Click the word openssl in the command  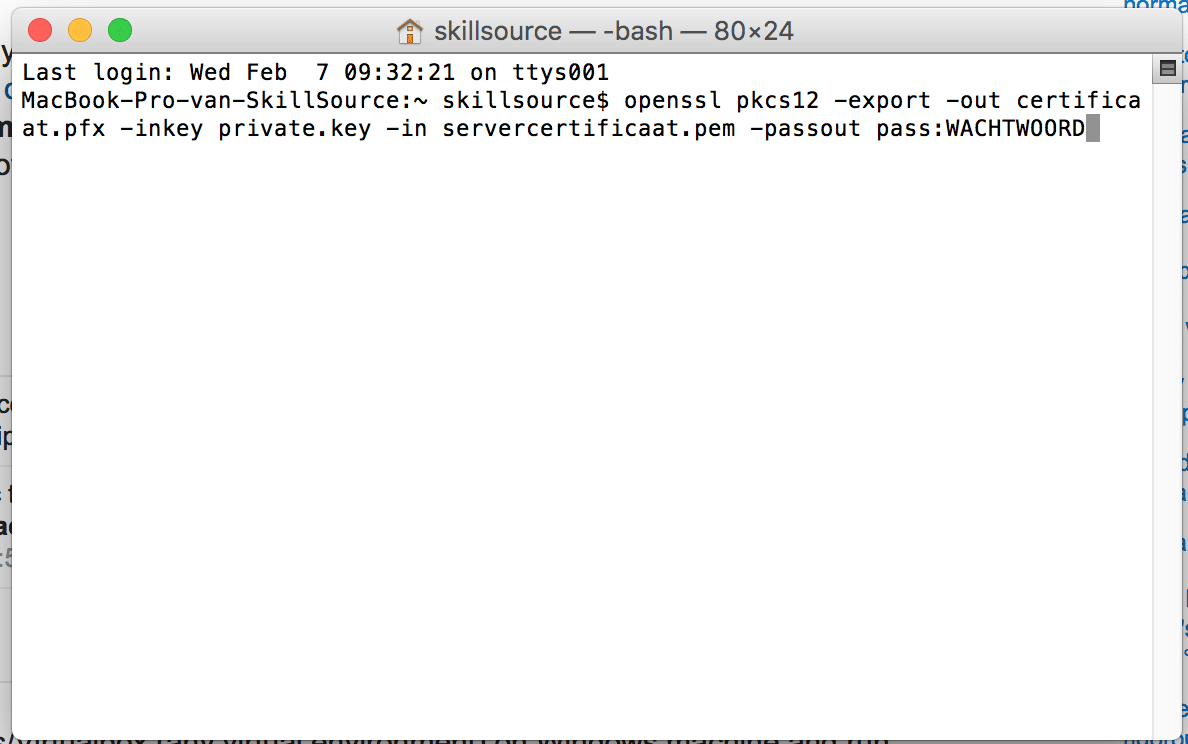pos(672,100)
